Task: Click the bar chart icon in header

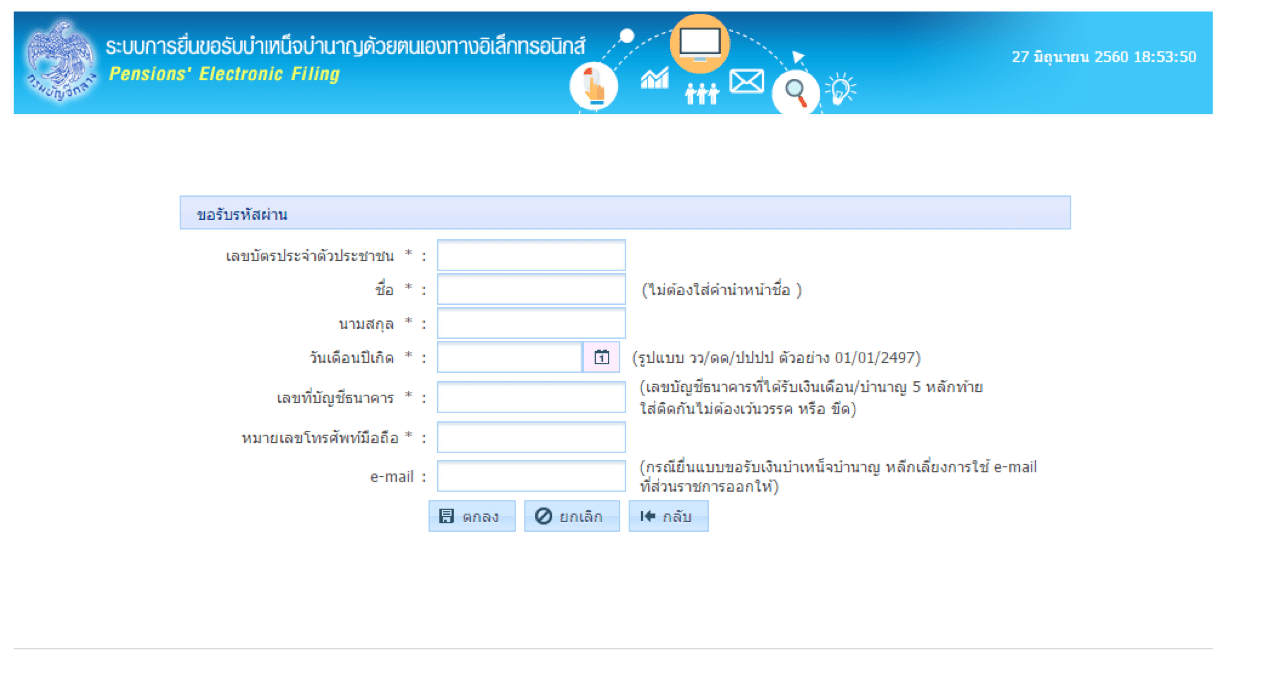Action: tap(655, 78)
